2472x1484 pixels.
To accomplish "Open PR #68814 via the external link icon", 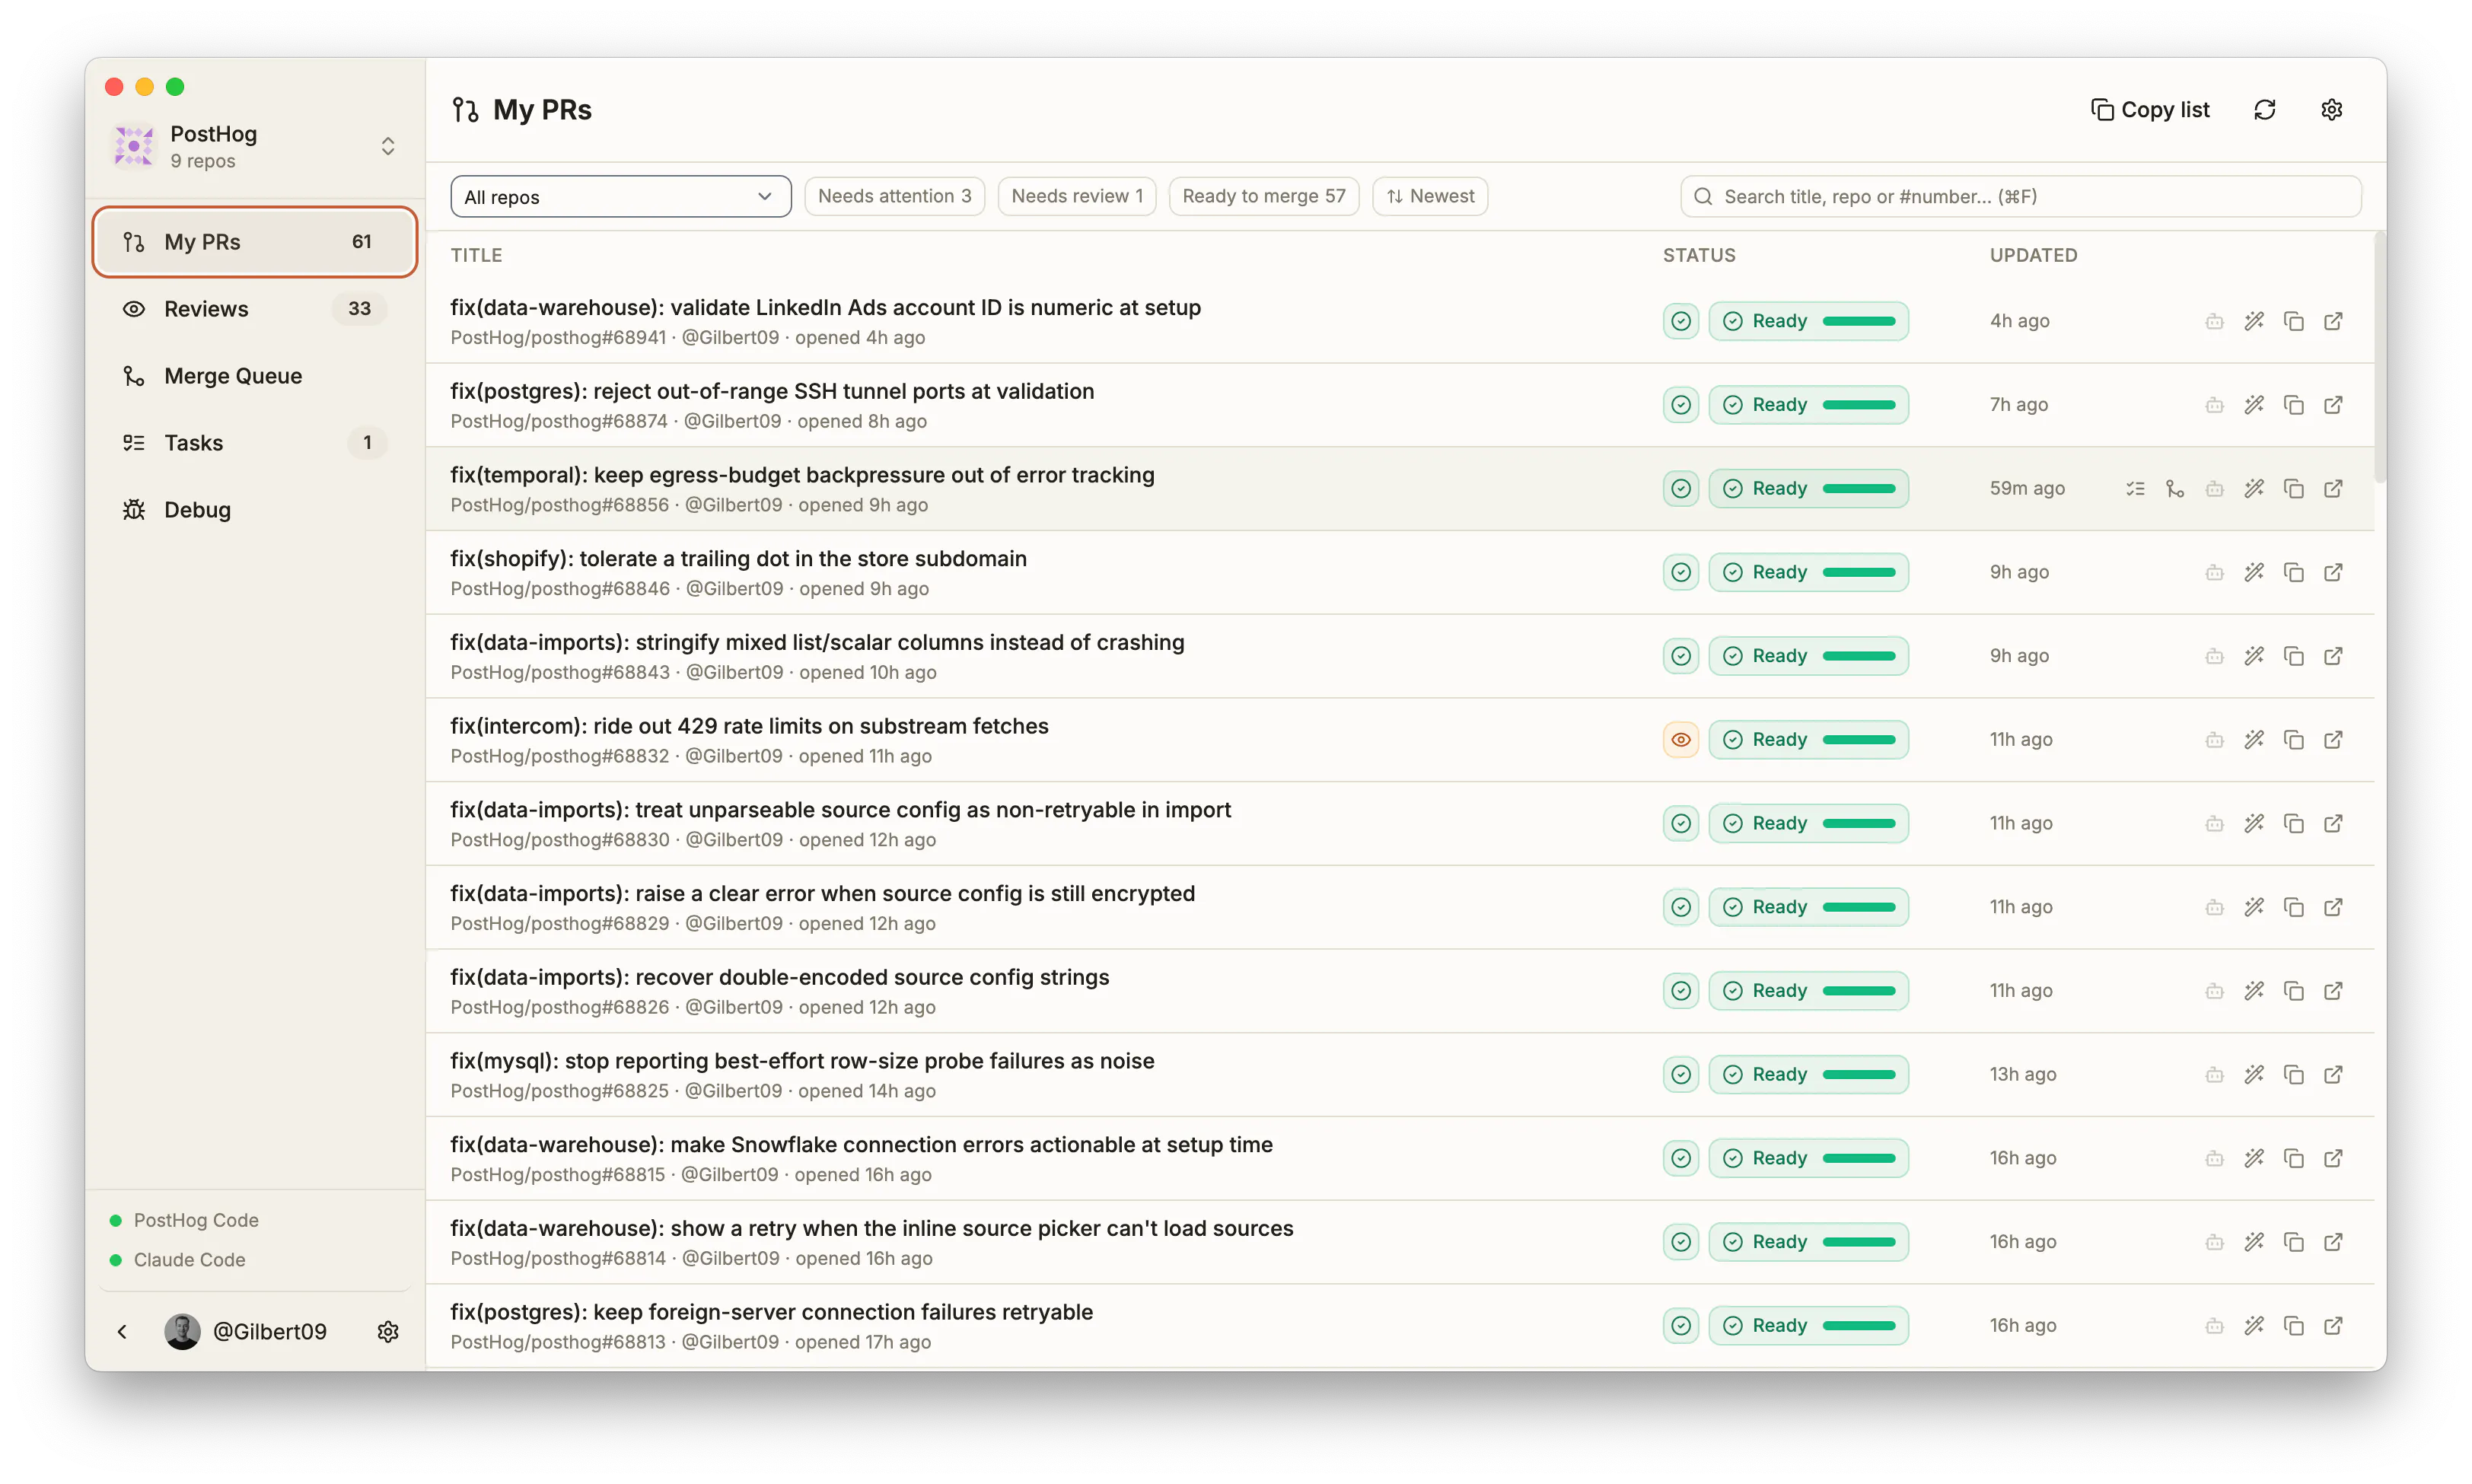I will click(2333, 1242).
